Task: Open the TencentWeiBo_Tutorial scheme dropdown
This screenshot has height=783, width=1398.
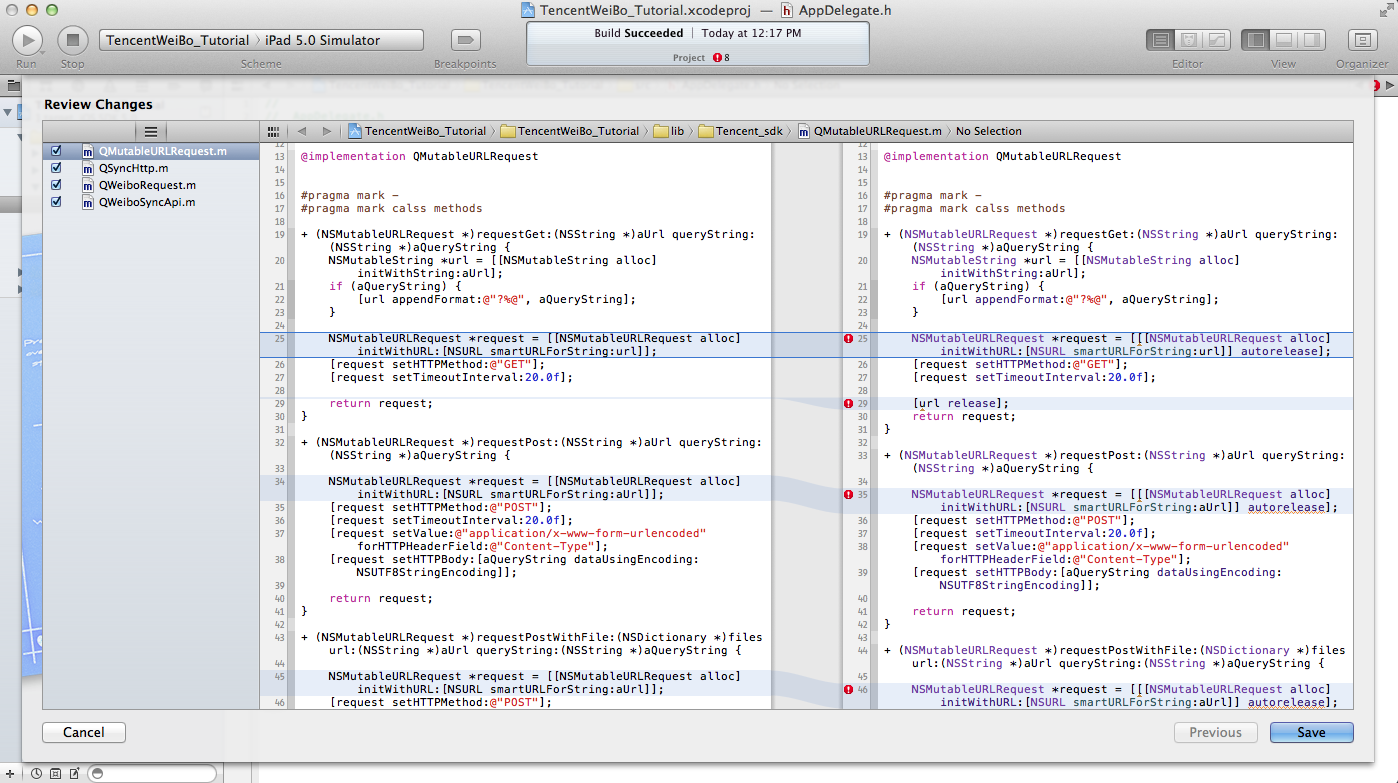Action: 177,40
